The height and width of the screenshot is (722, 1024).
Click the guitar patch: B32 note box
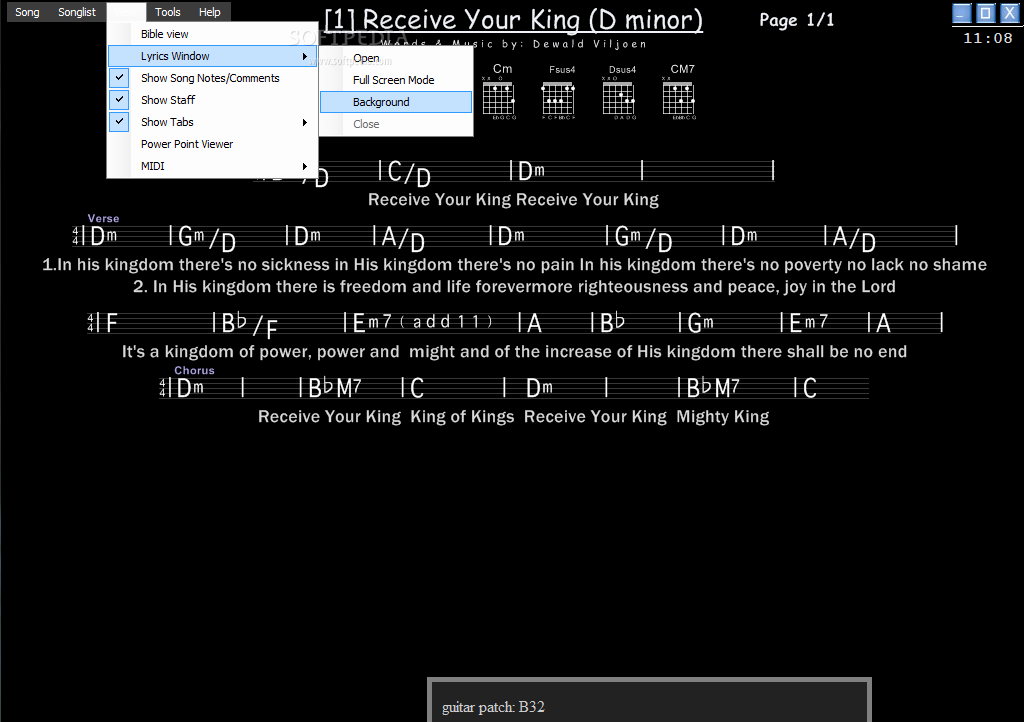[649, 700]
